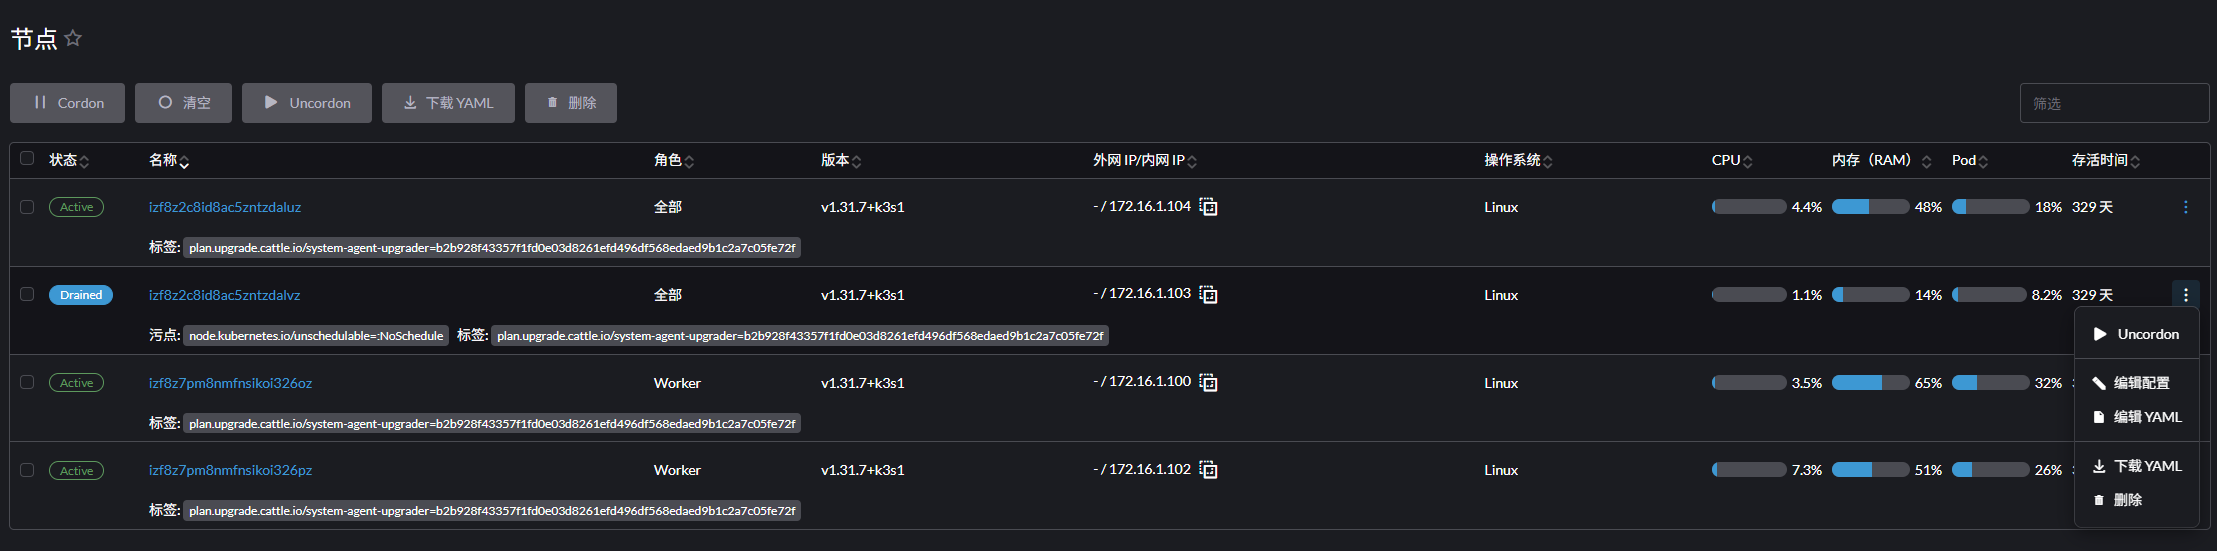Click the RAM usage bar showing 65%
This screenshot has width=2217, height=551.
coord(1870,383)
